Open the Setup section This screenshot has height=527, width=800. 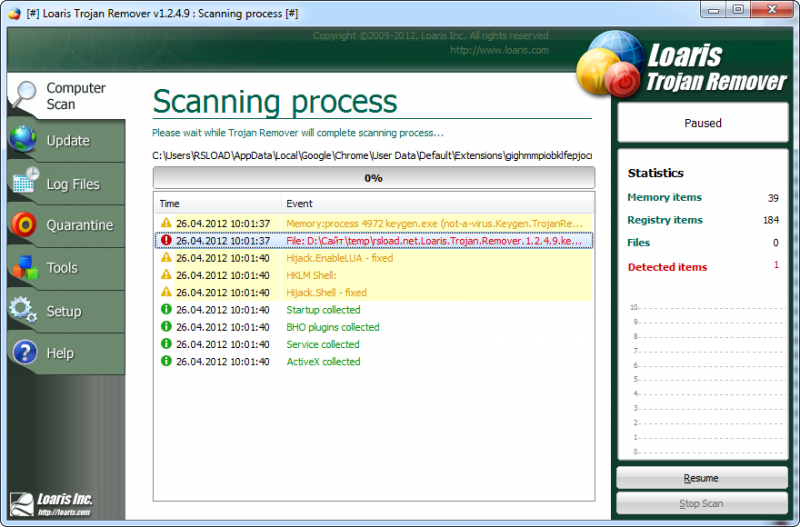click(66, 311)
